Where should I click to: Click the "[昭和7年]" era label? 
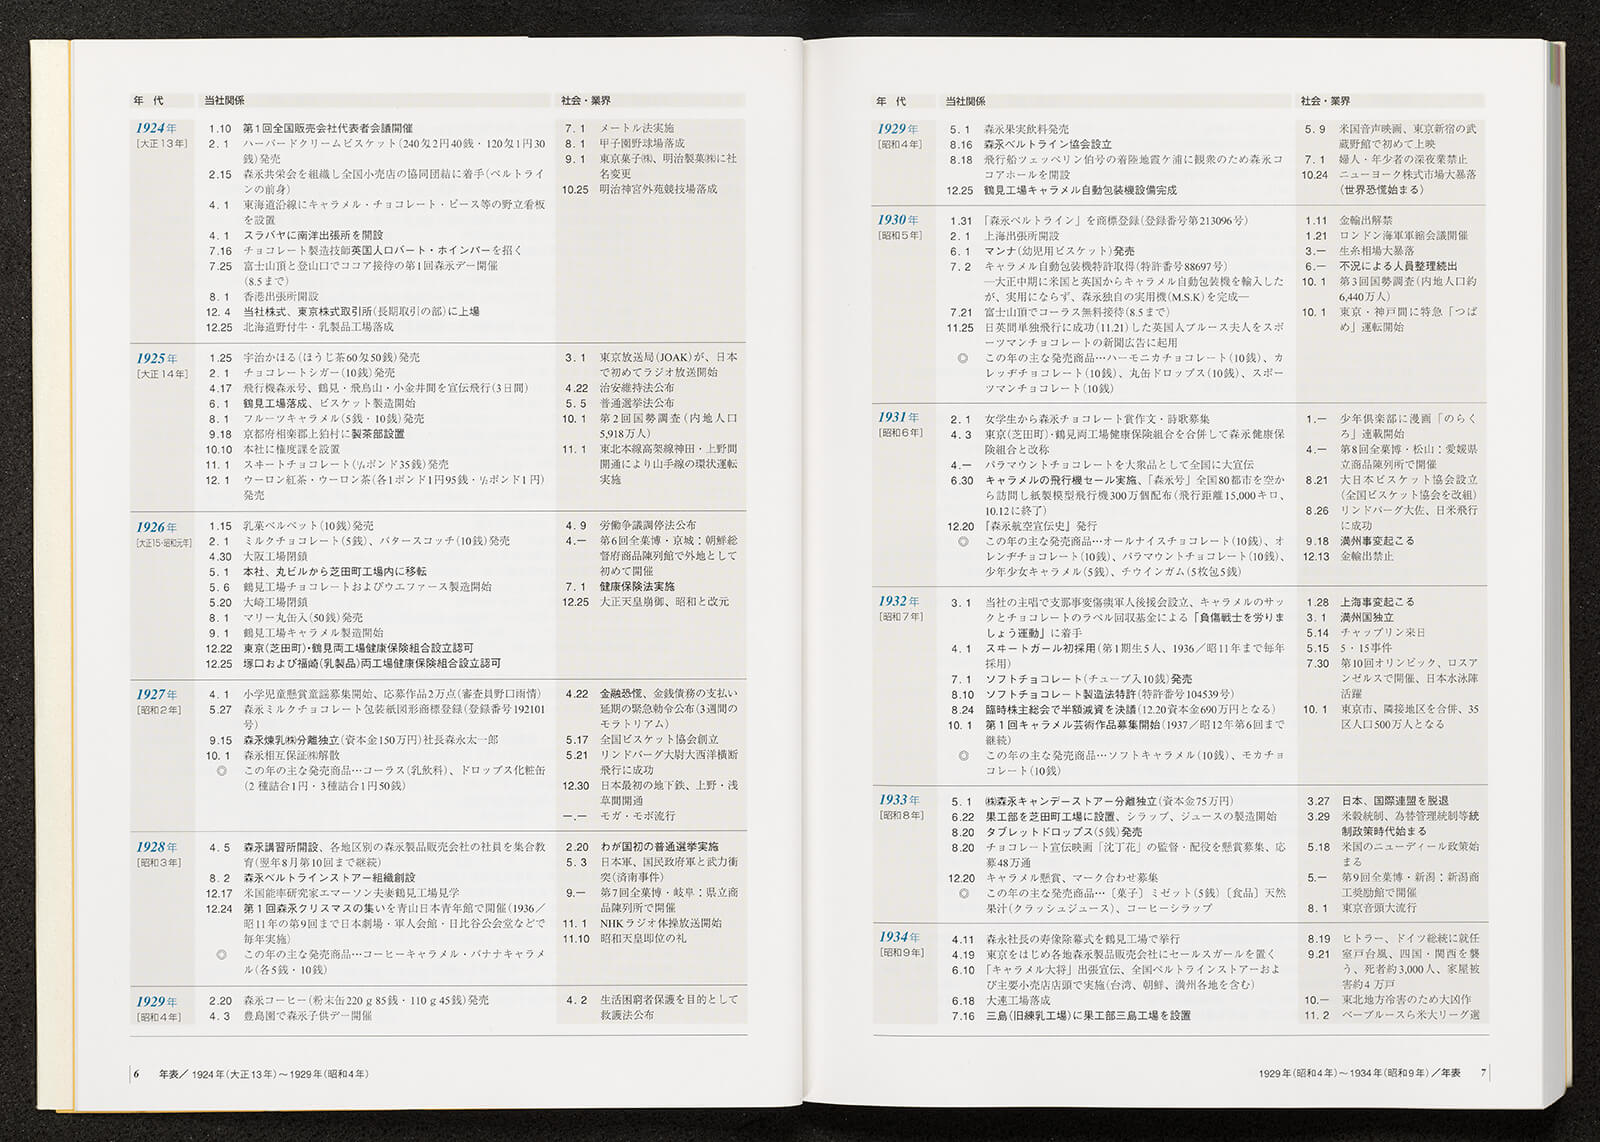pos(901,617)
